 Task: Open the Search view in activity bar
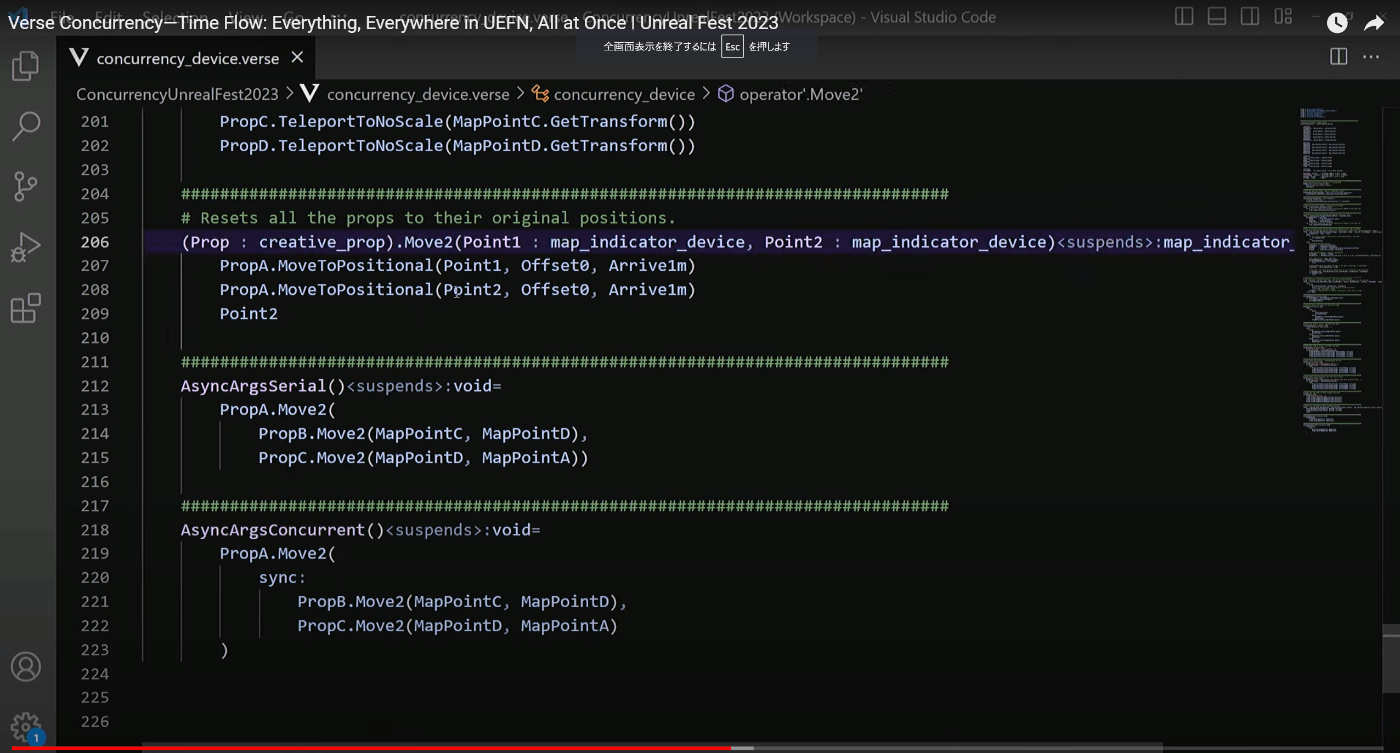[x=25, y=126]
